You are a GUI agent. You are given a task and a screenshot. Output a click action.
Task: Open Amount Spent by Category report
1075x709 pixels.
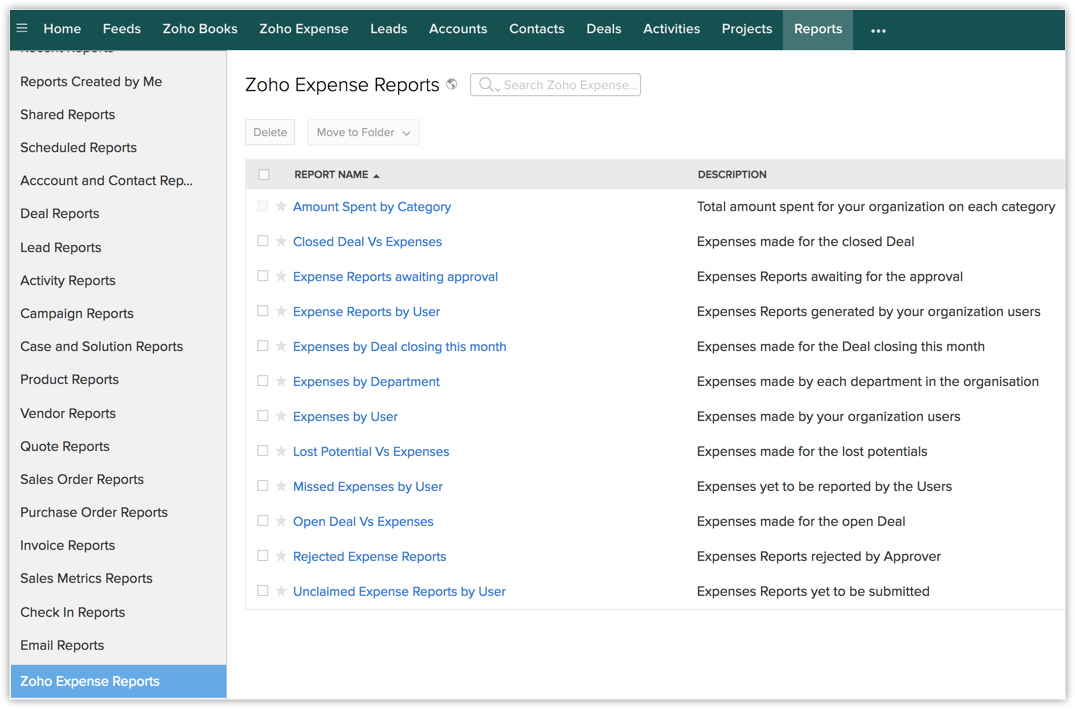pyautogui.click(x=372, y=206)
